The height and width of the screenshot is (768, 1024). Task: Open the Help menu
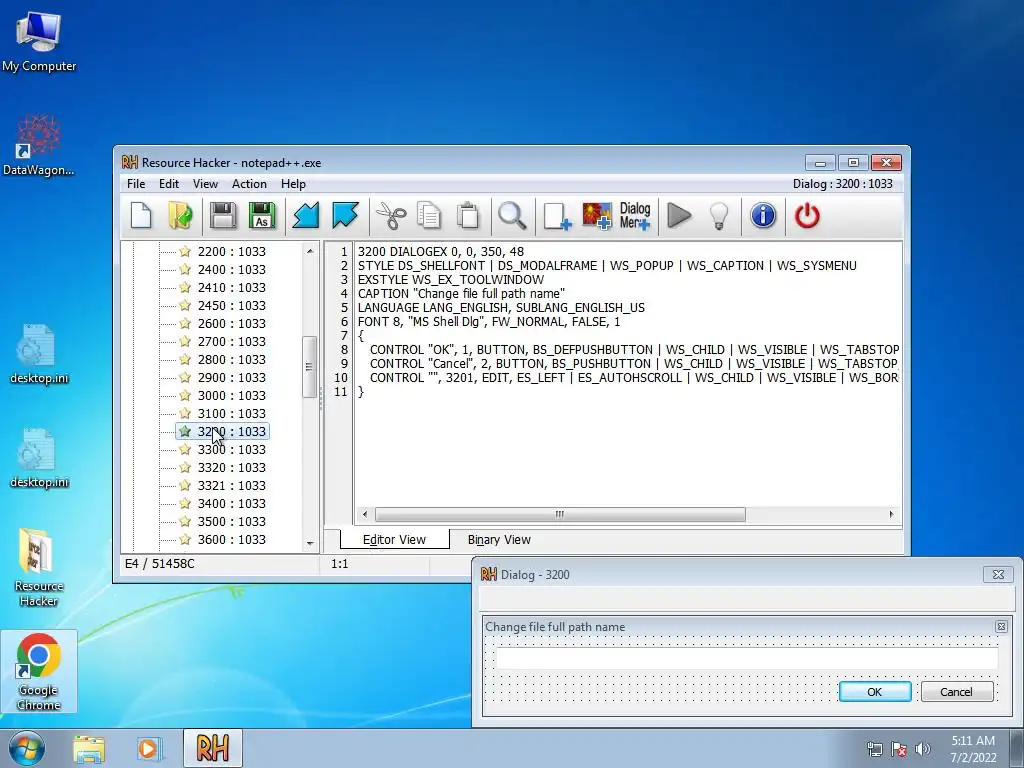point(293,184)
